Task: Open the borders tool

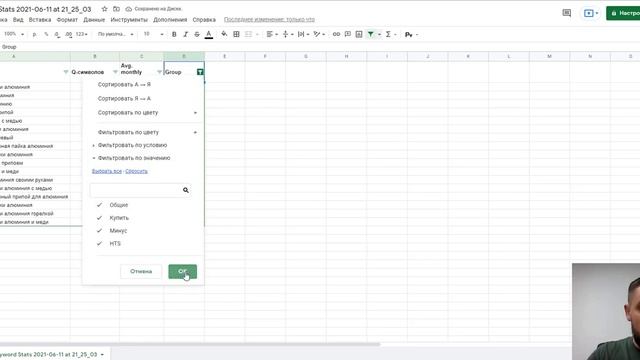Action: [x=236, y=34]
